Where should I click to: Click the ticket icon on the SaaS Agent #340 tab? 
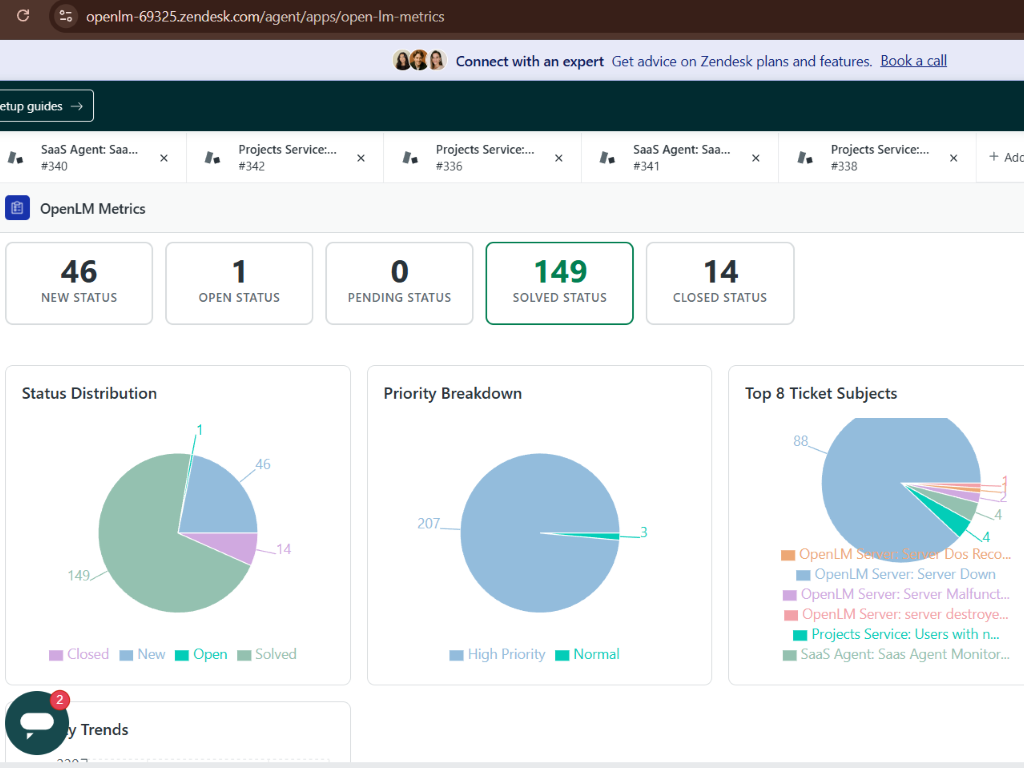[x=15, y=156]
